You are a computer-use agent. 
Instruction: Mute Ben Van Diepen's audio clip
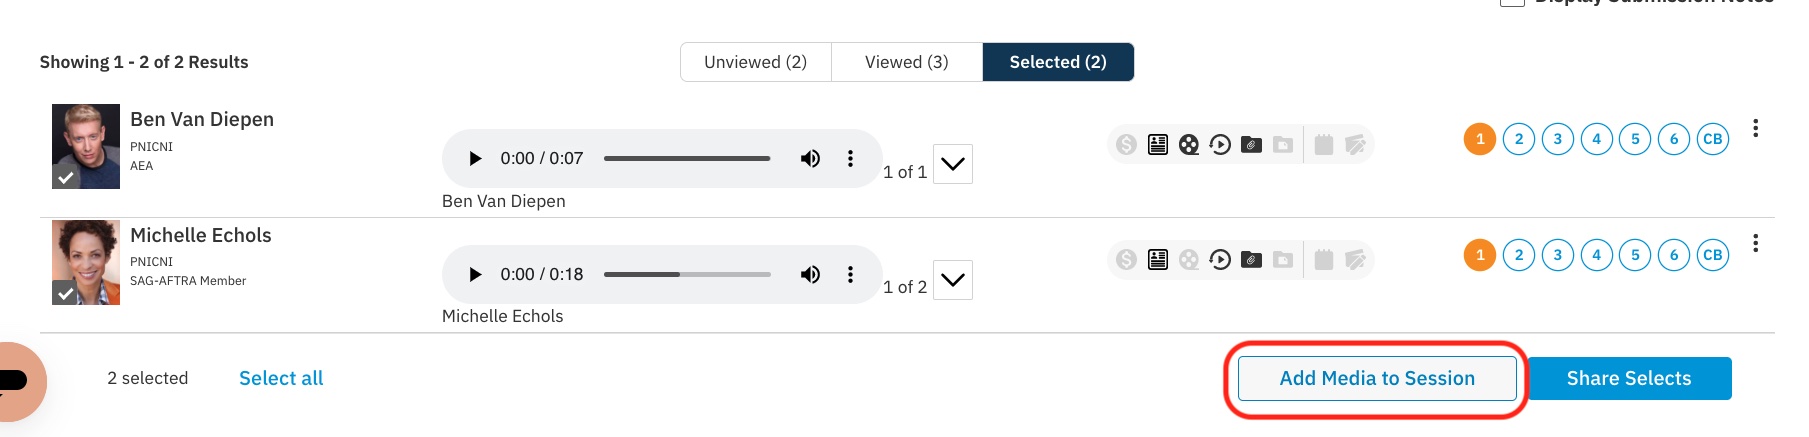click(810, 158)
